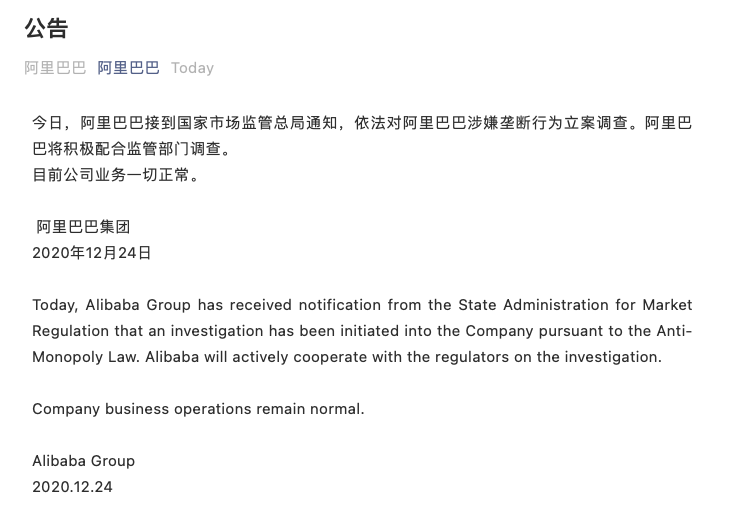Click the text Anti- at line end
Screen dimensions: 747x529
675,331
